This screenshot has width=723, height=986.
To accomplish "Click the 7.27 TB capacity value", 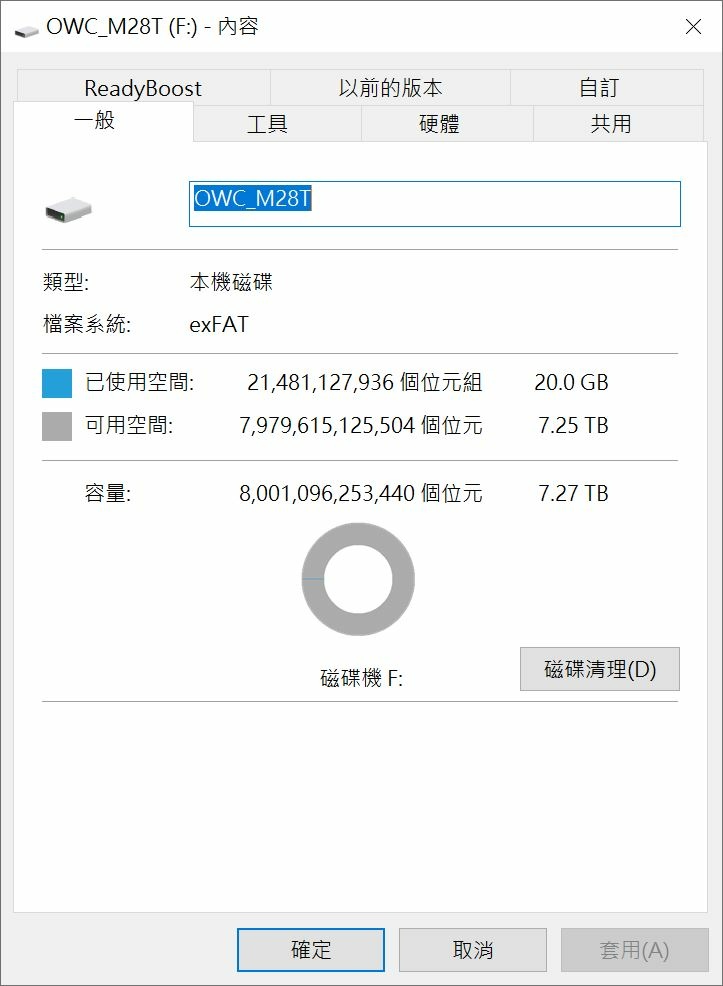I will [573, 494].
